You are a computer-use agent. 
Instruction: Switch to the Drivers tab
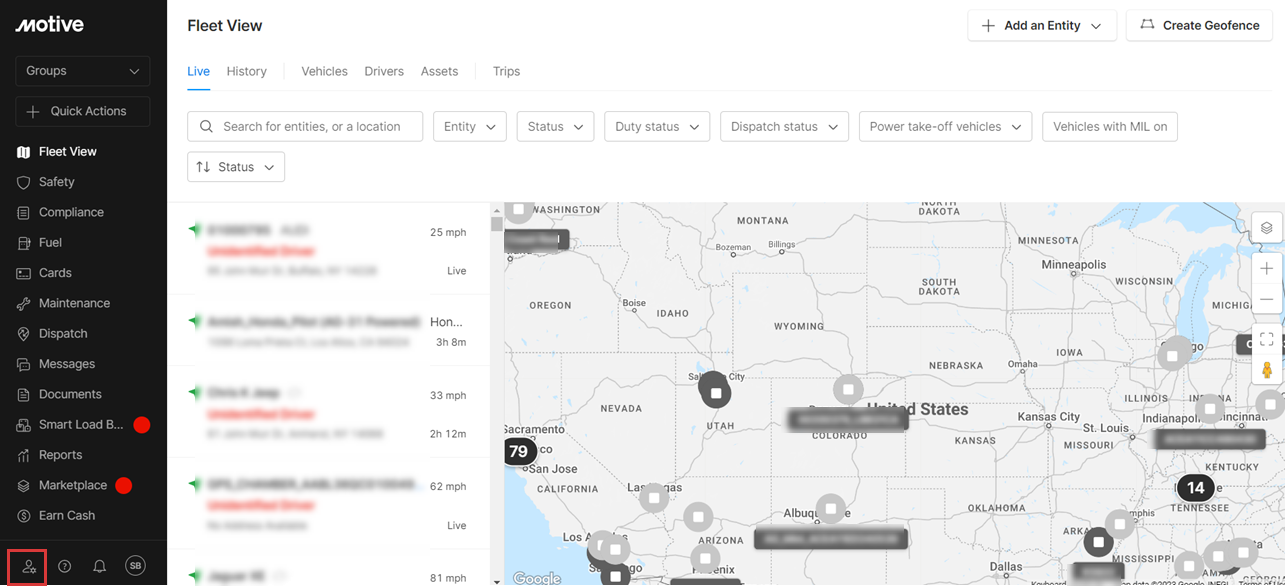click(x=384, y=72)
